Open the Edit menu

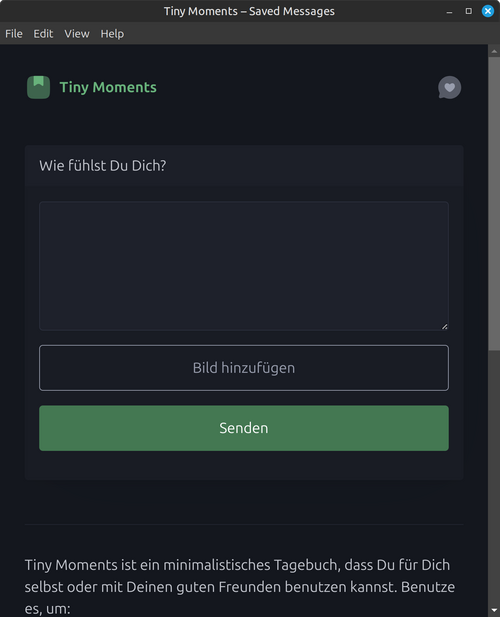(43, 34)
